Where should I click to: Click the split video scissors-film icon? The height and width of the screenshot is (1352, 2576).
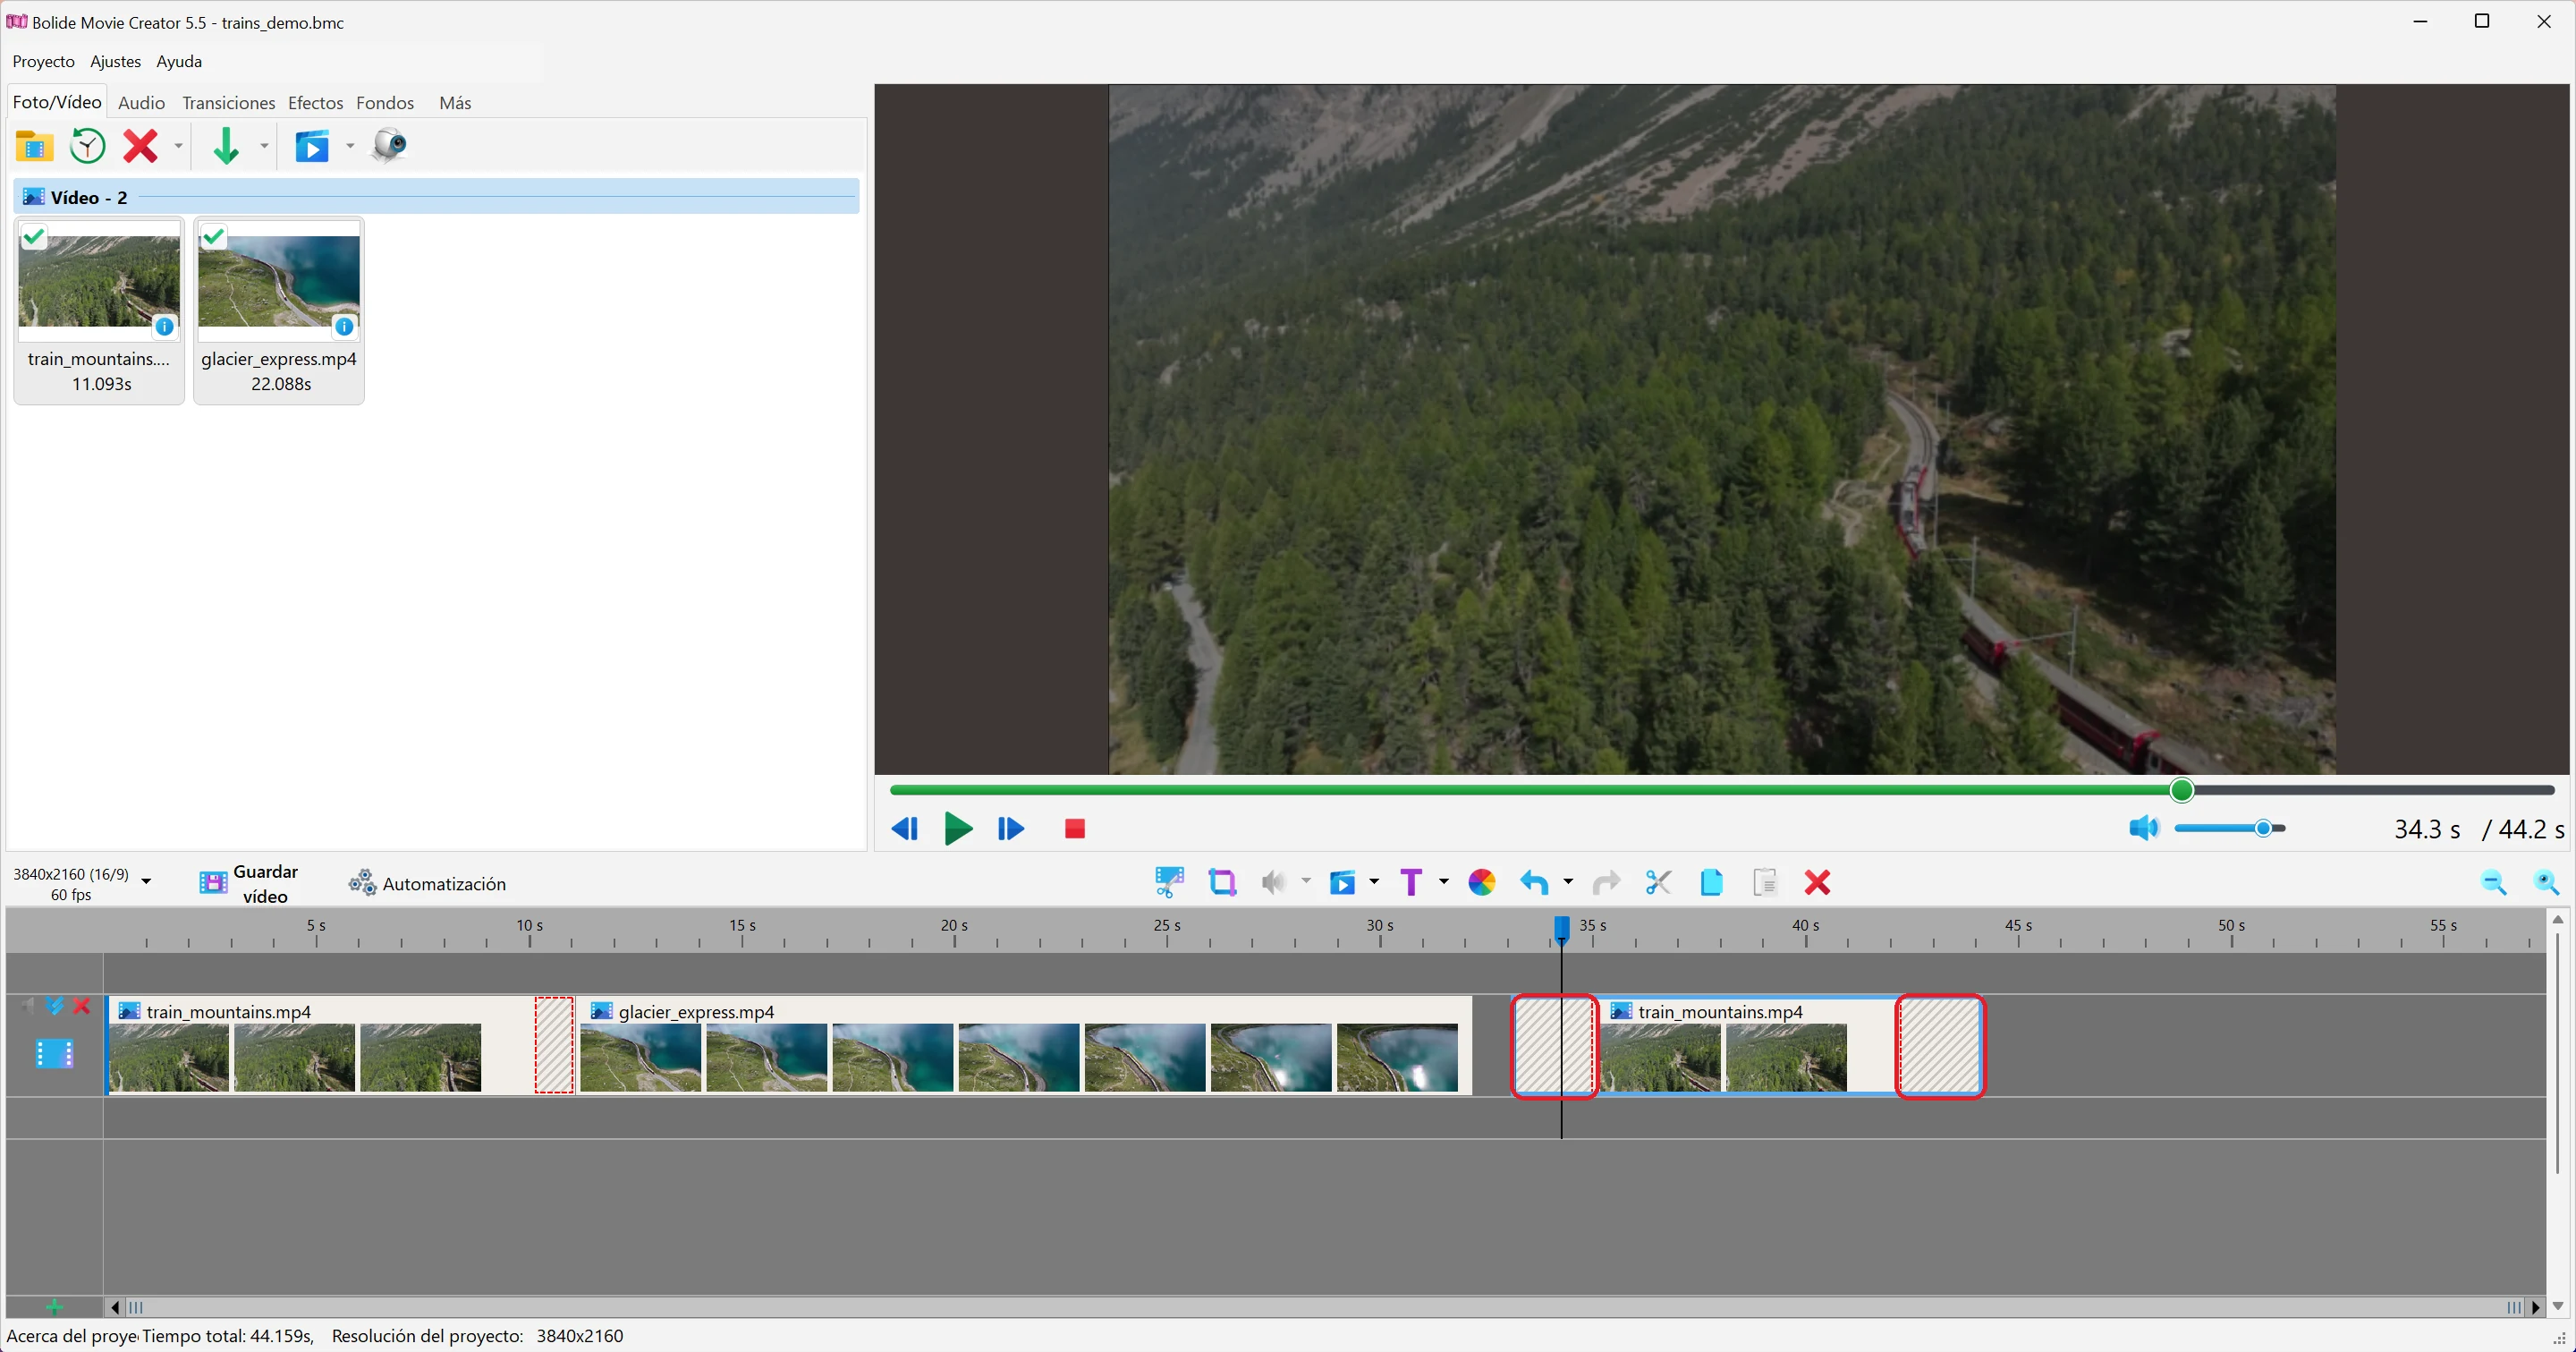click(x=1168, y=882)
